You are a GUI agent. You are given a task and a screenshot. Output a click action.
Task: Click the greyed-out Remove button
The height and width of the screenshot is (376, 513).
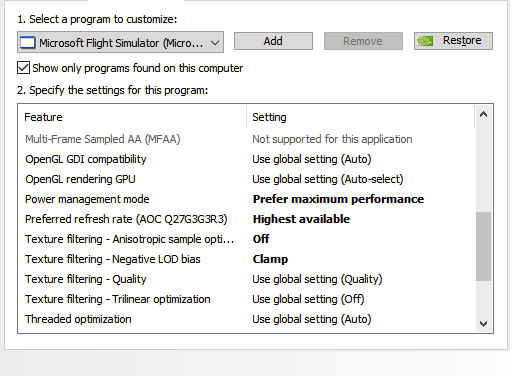(x=363, y=41)
